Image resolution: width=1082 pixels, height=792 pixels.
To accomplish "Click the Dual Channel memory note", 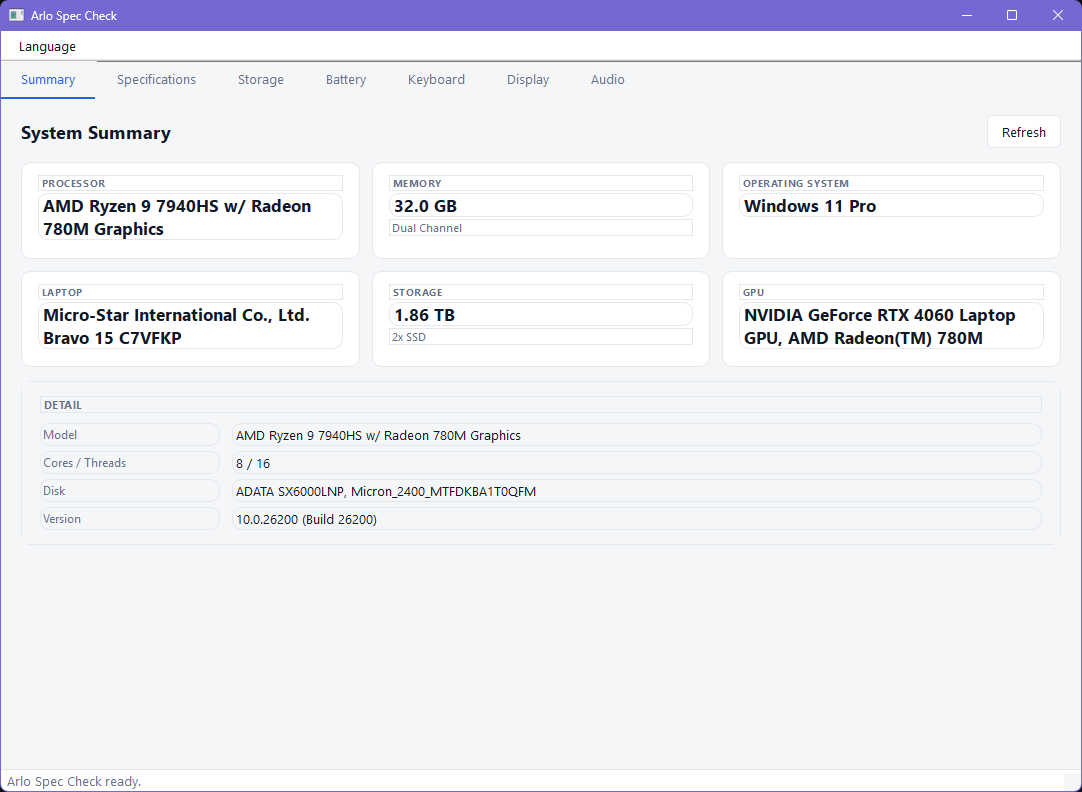I will point(541,228).
